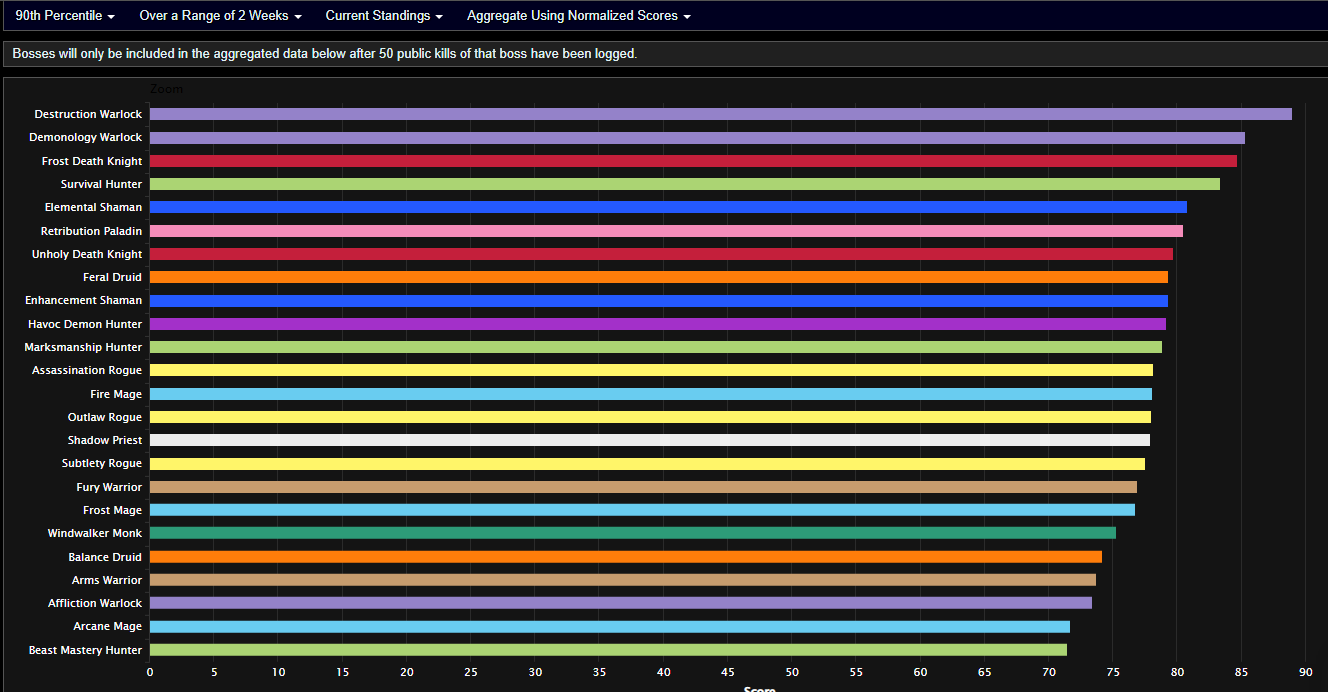Click the Frost Death Knight label
Viewport: 1328px width, 692px height.
(x=92, y=161)
